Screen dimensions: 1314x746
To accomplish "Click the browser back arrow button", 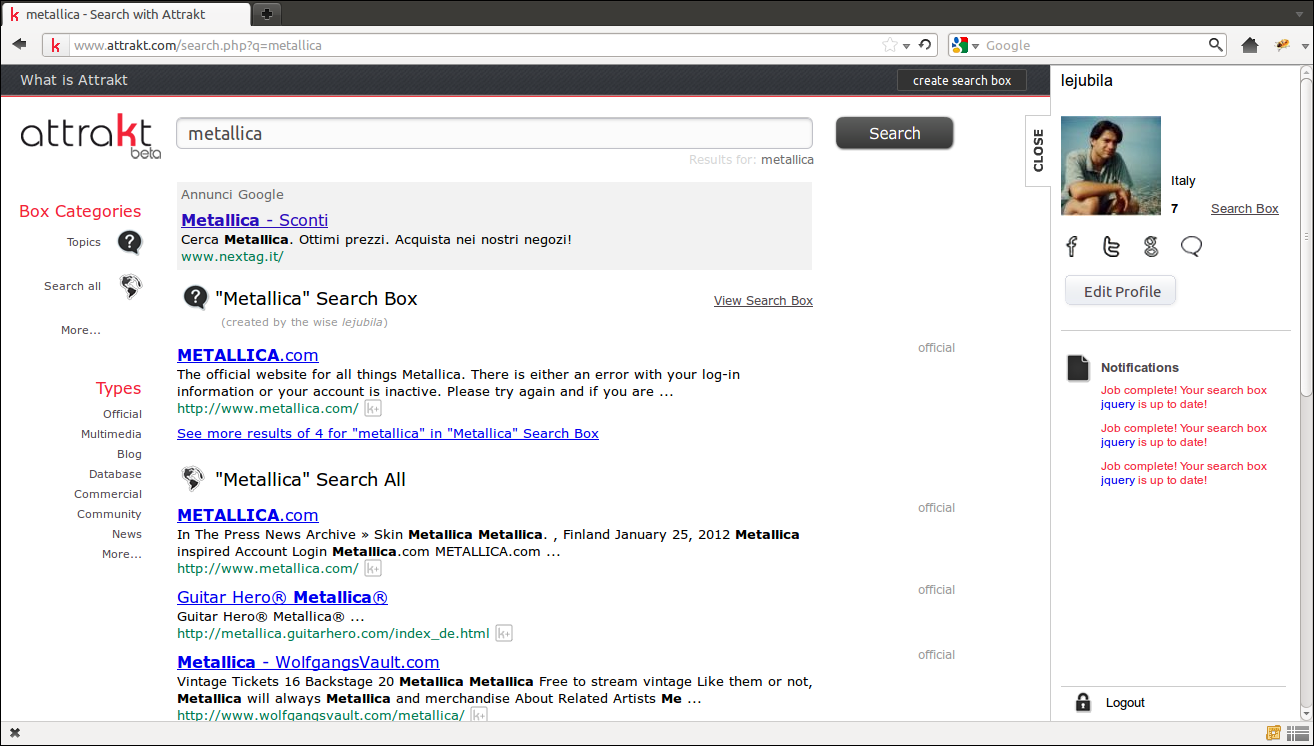I will [x=19, y=45].
